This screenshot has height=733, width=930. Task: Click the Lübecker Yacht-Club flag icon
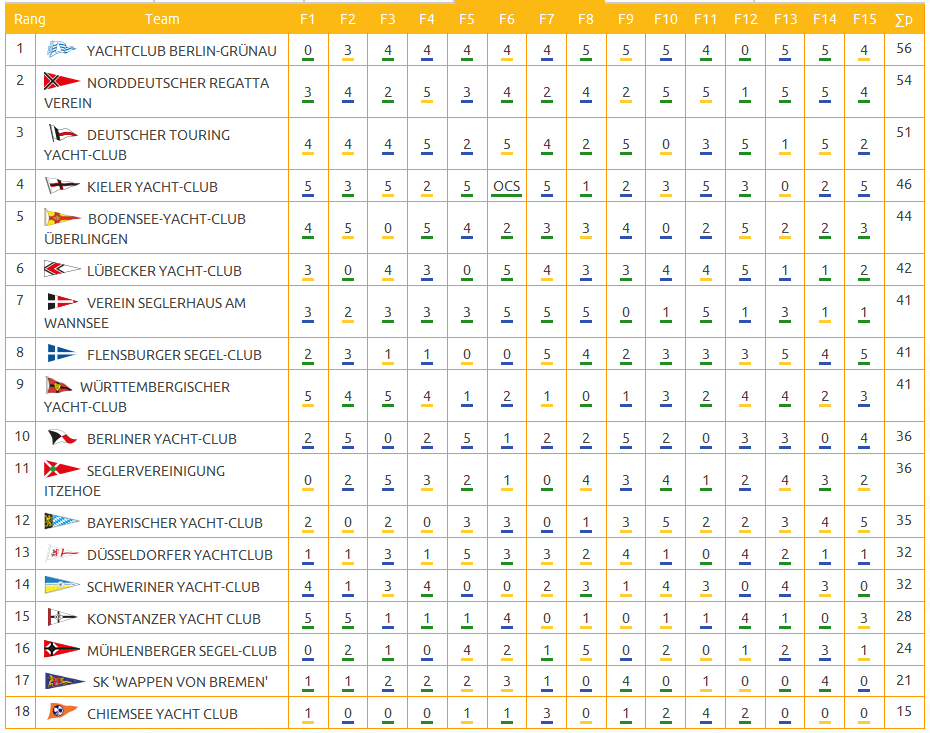click(x=62, y=269)
